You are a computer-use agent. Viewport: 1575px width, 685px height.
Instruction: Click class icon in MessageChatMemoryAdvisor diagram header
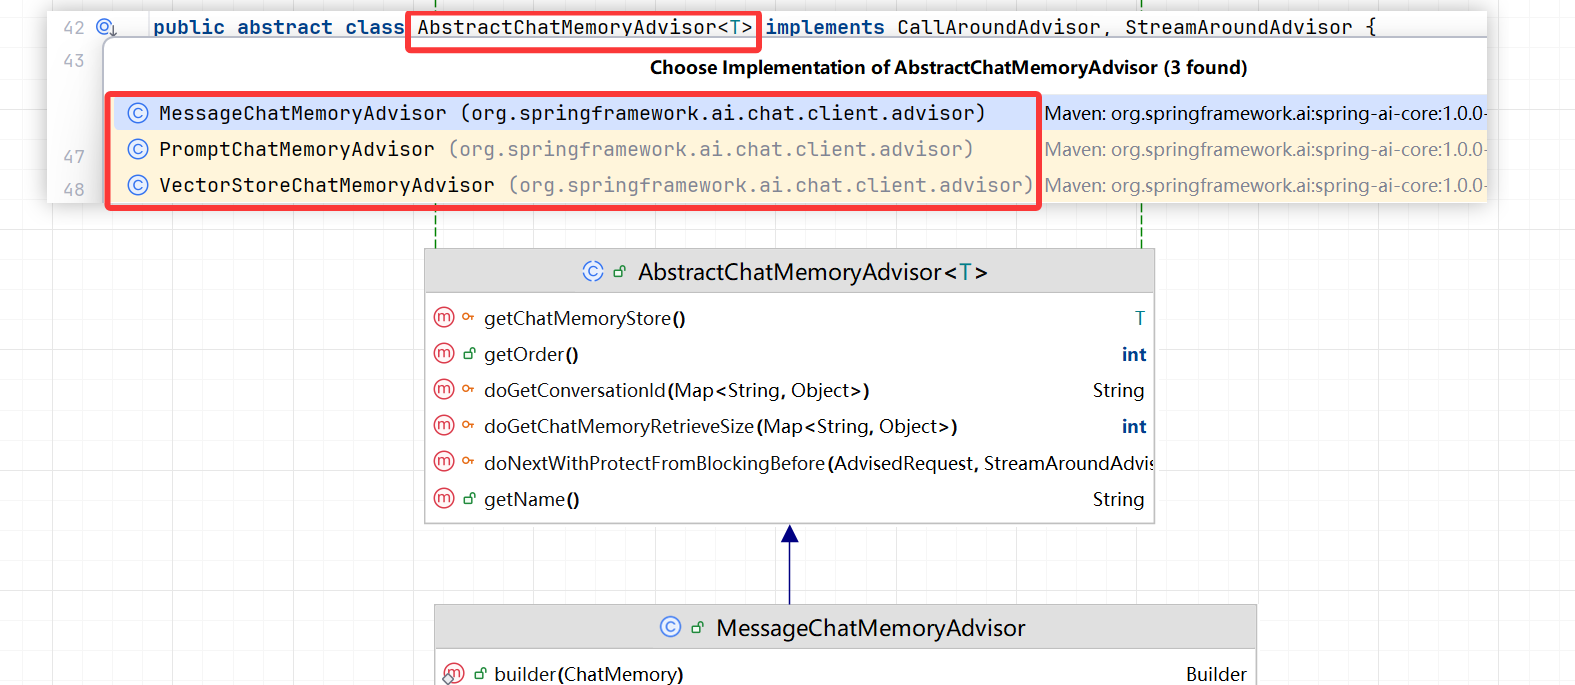coord(671,627)
